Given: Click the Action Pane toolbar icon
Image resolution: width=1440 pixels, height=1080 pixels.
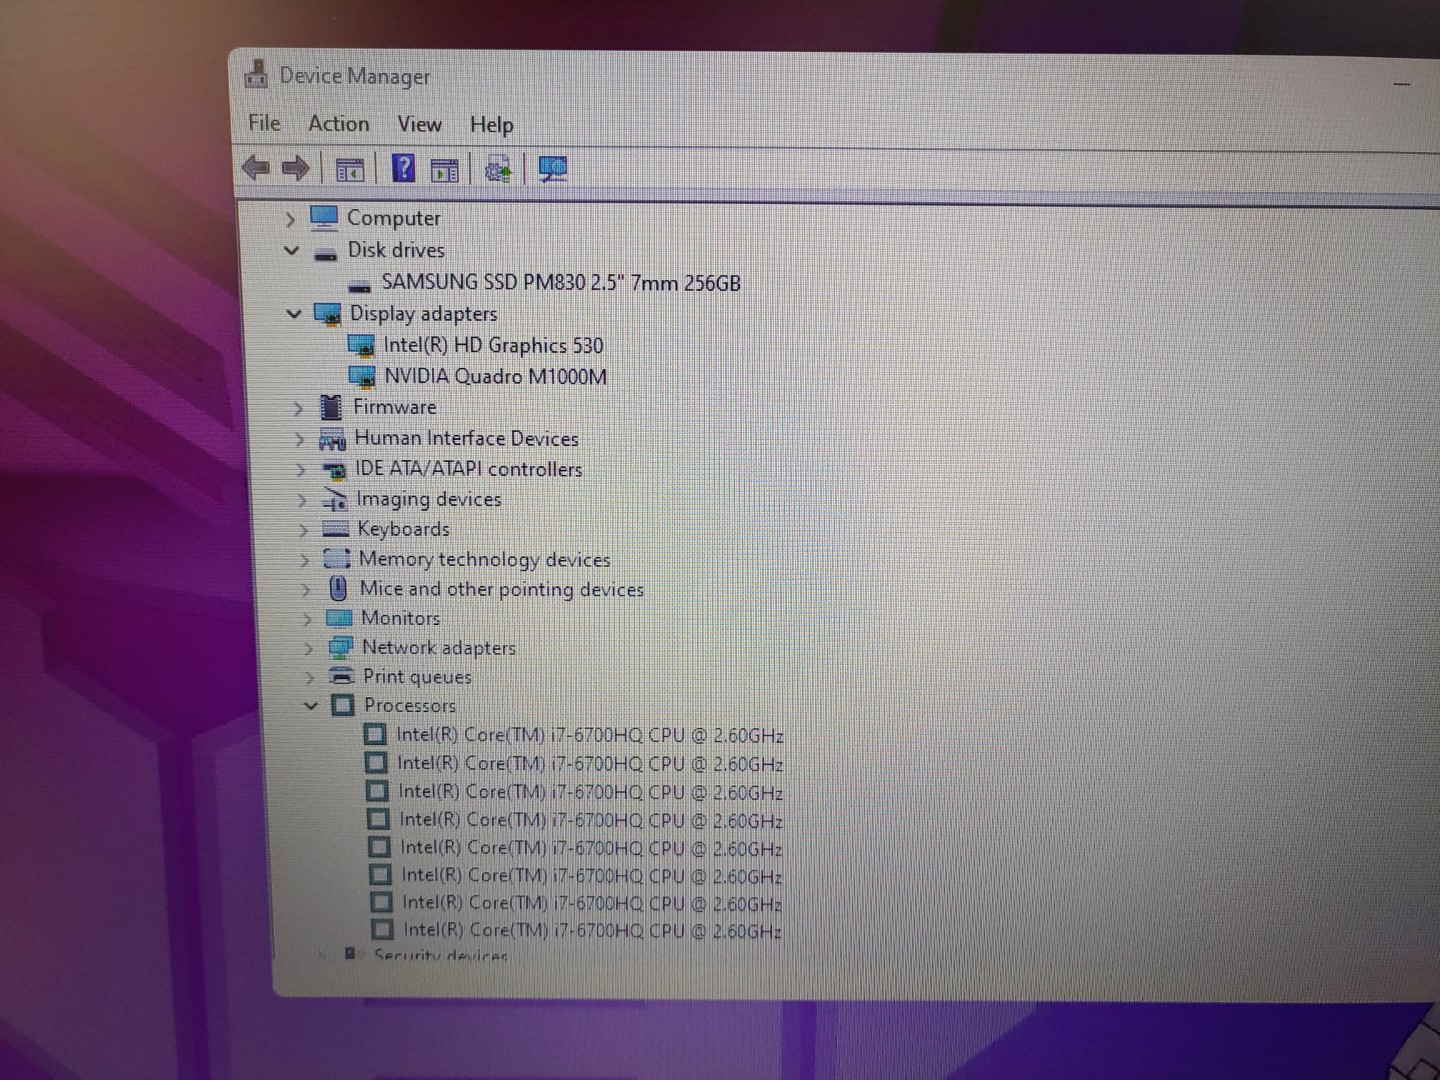Looking at the screenshot, I should tap(444, 170).
